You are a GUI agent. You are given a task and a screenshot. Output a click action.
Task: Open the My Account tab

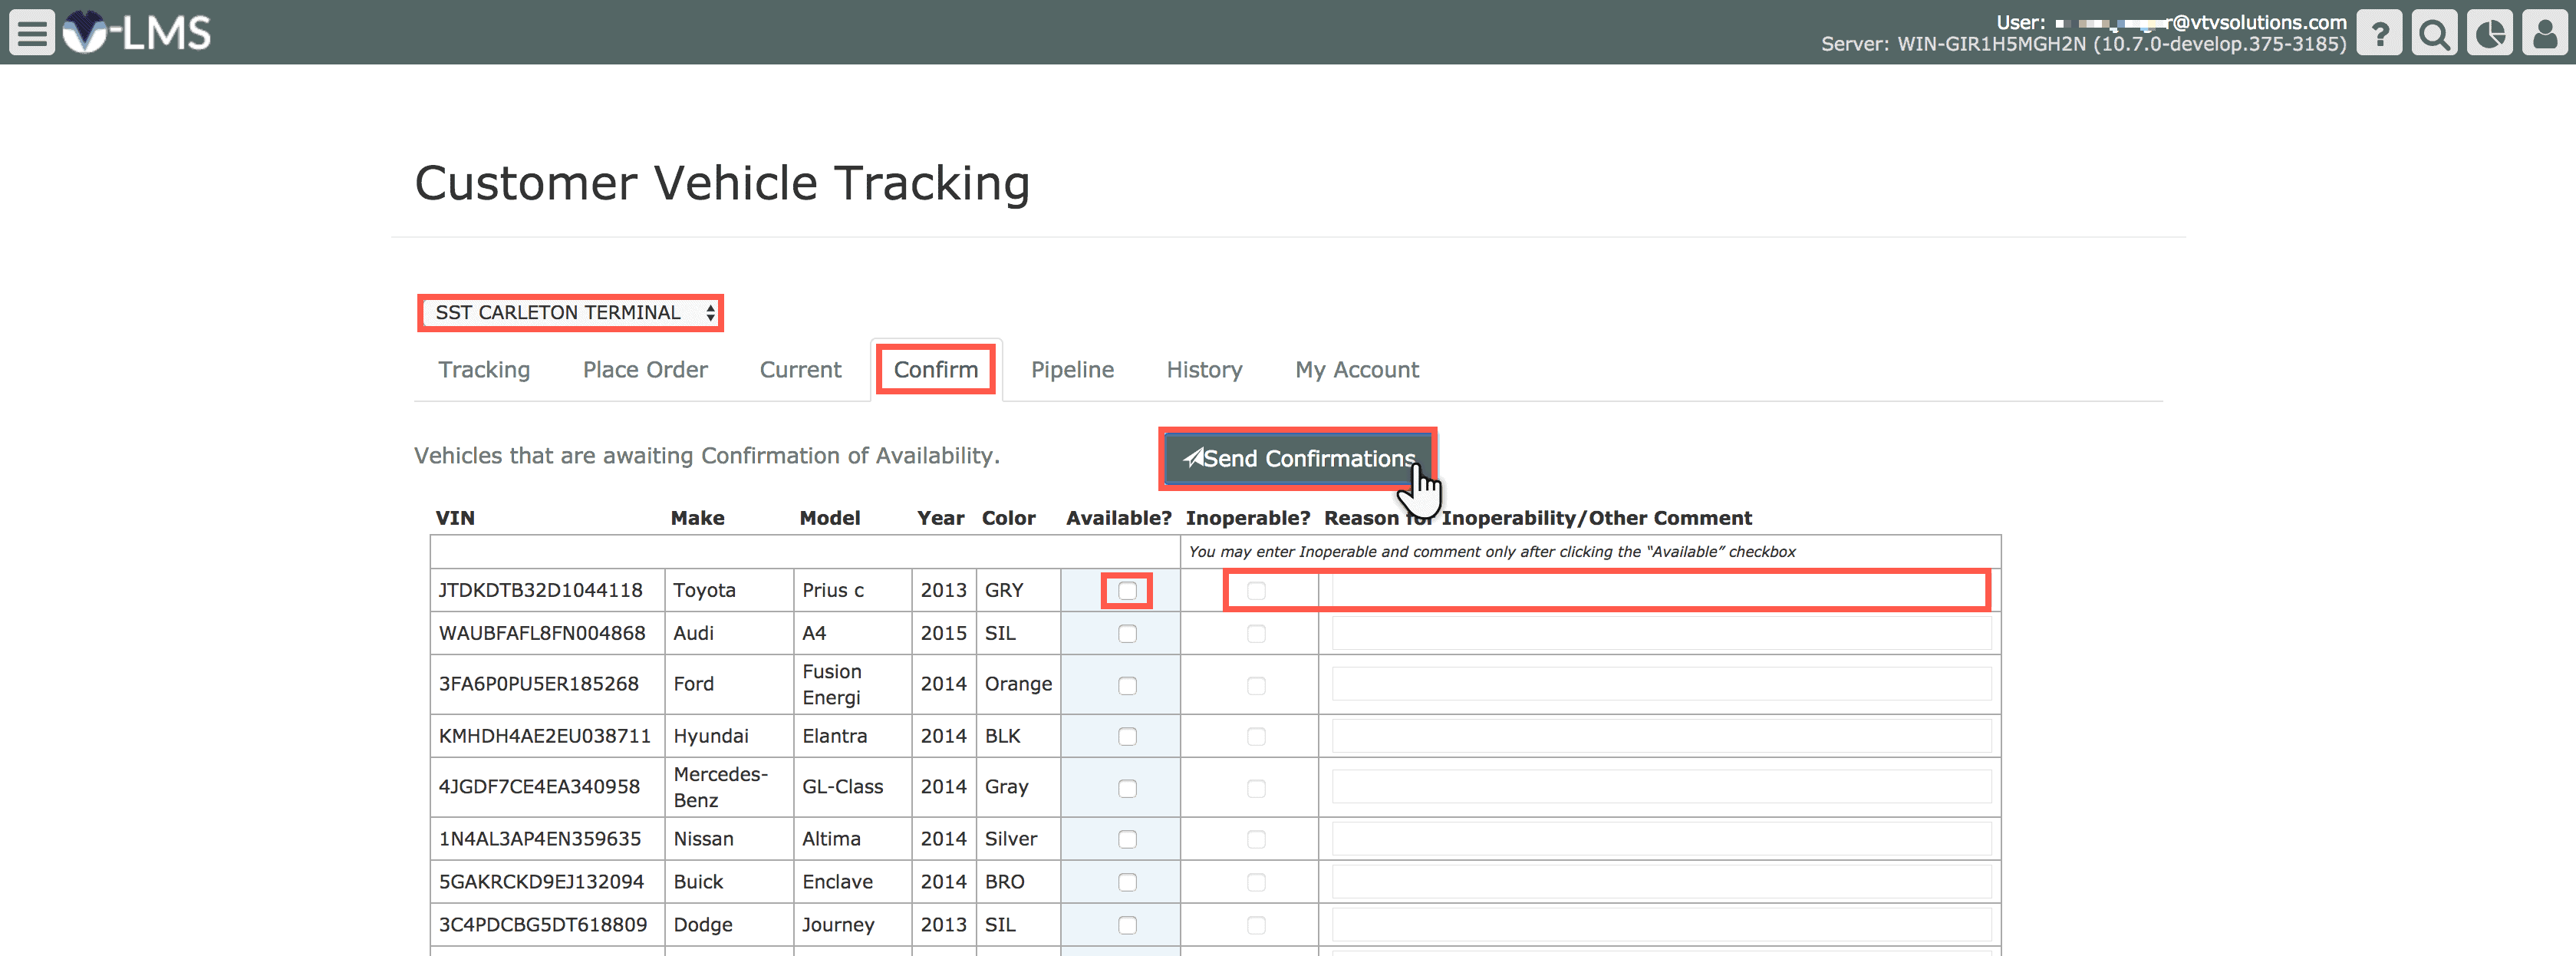(x=1356, y=370)
